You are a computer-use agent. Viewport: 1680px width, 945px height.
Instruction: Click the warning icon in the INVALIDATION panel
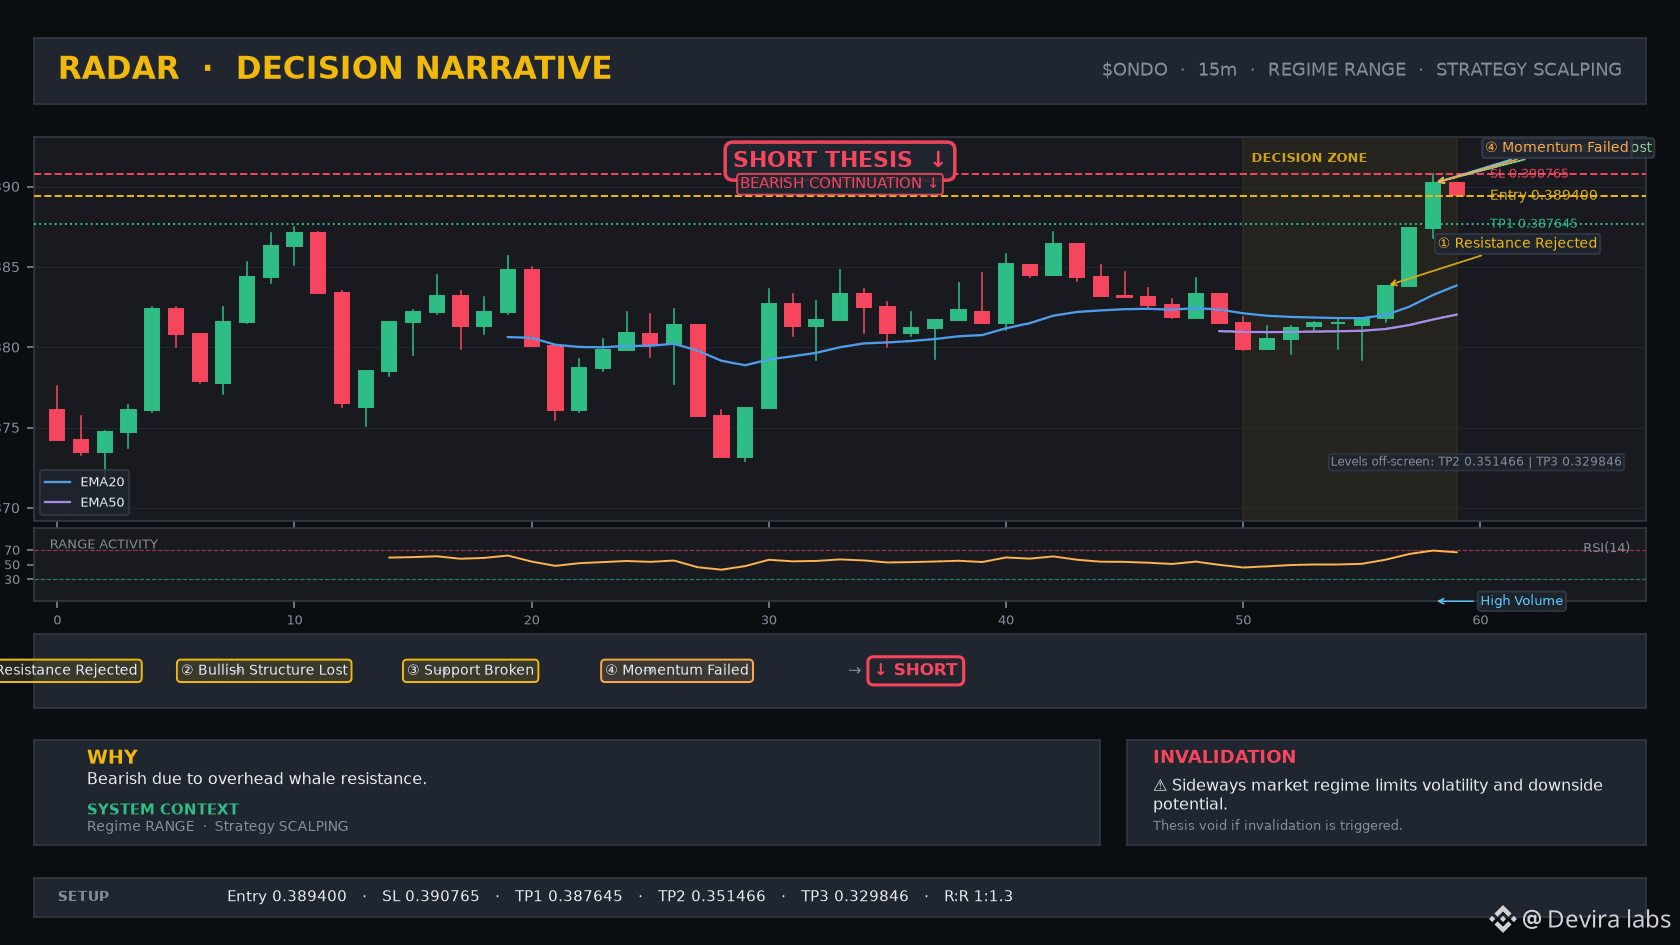pyautogui.click(x=1160, y=786)
